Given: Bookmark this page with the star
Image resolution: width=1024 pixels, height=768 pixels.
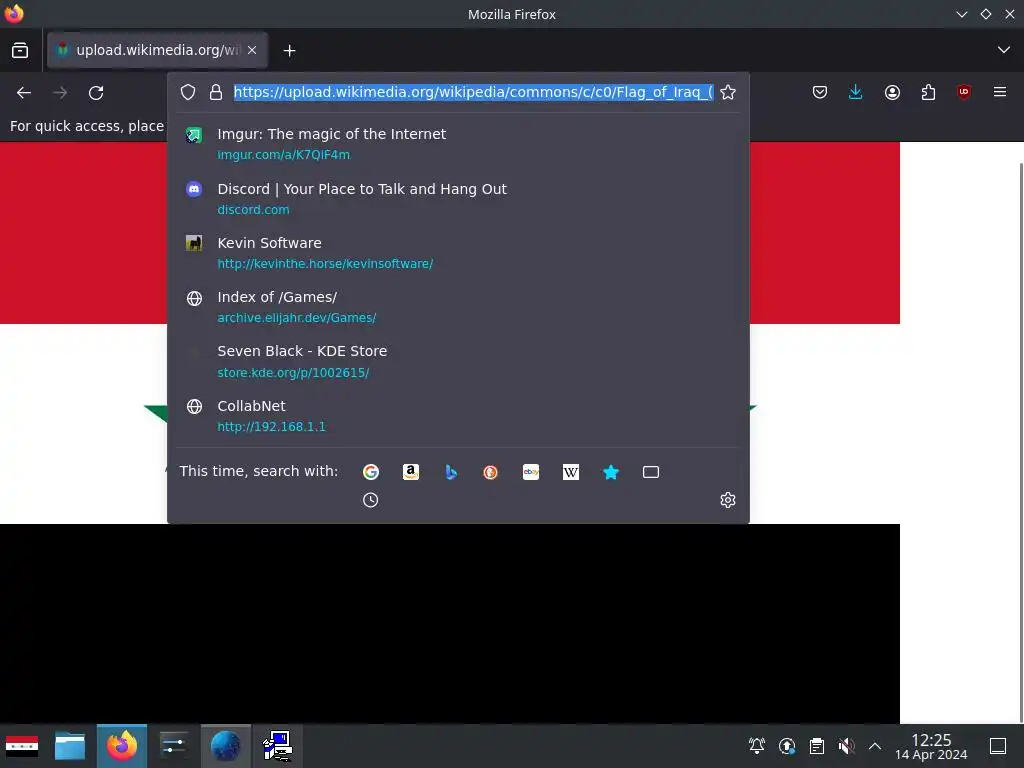Looking at the screenshot, I should pyautogui.click(x=728, y=92).
